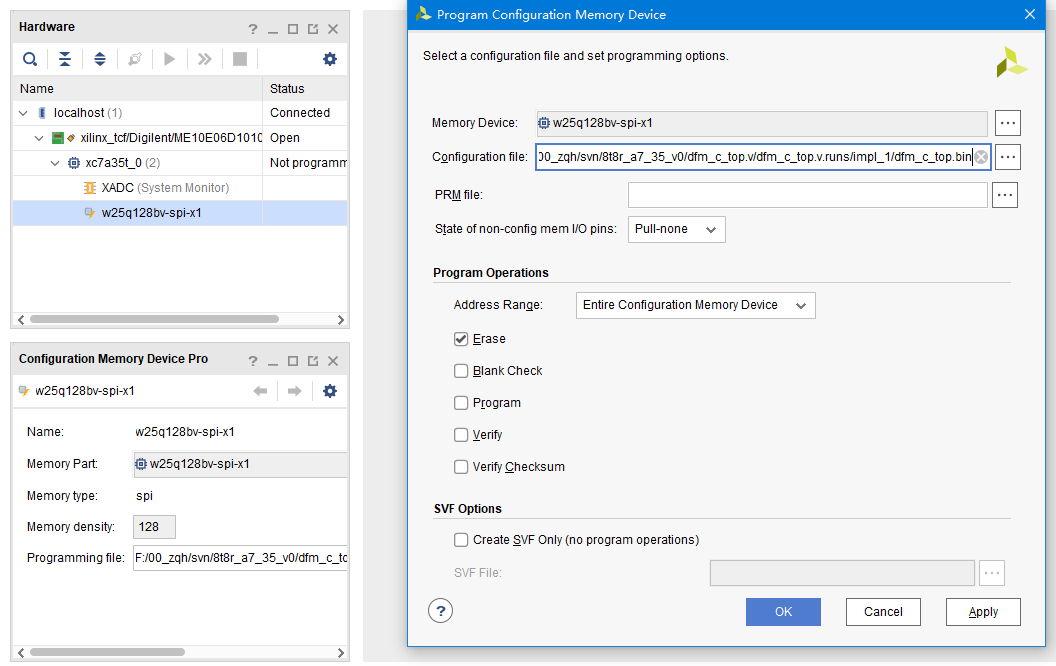1056x666 pixels.
Task: Click Memory density value field
Action: pos(154,527)
